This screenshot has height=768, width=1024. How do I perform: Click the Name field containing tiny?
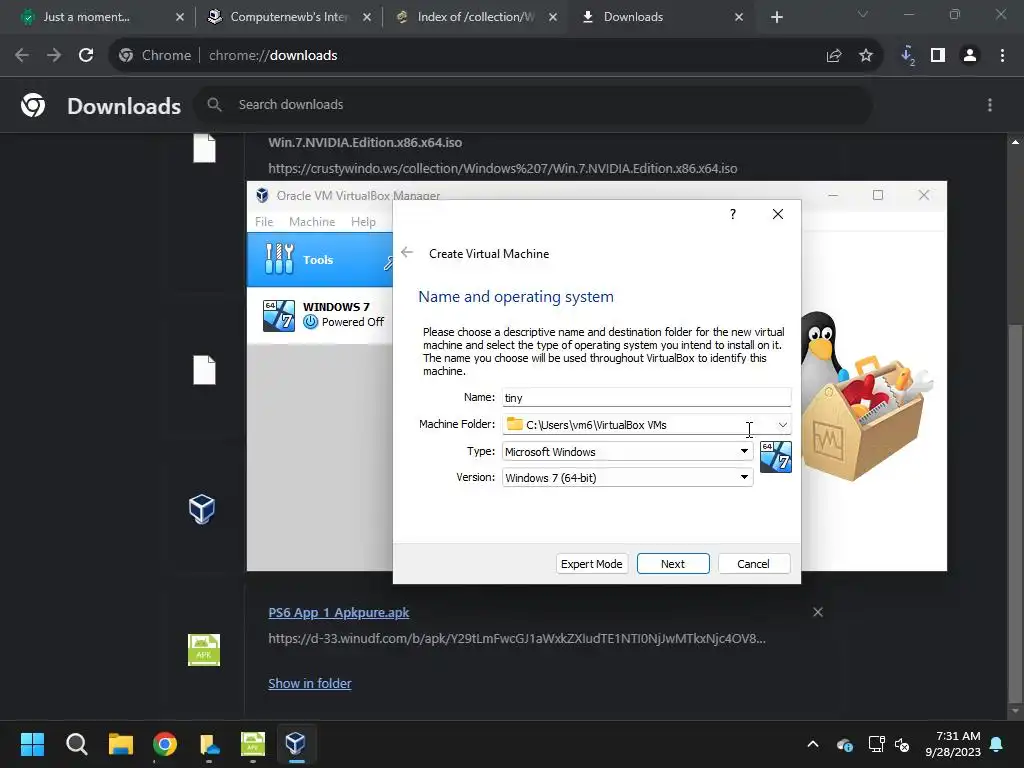647,398
